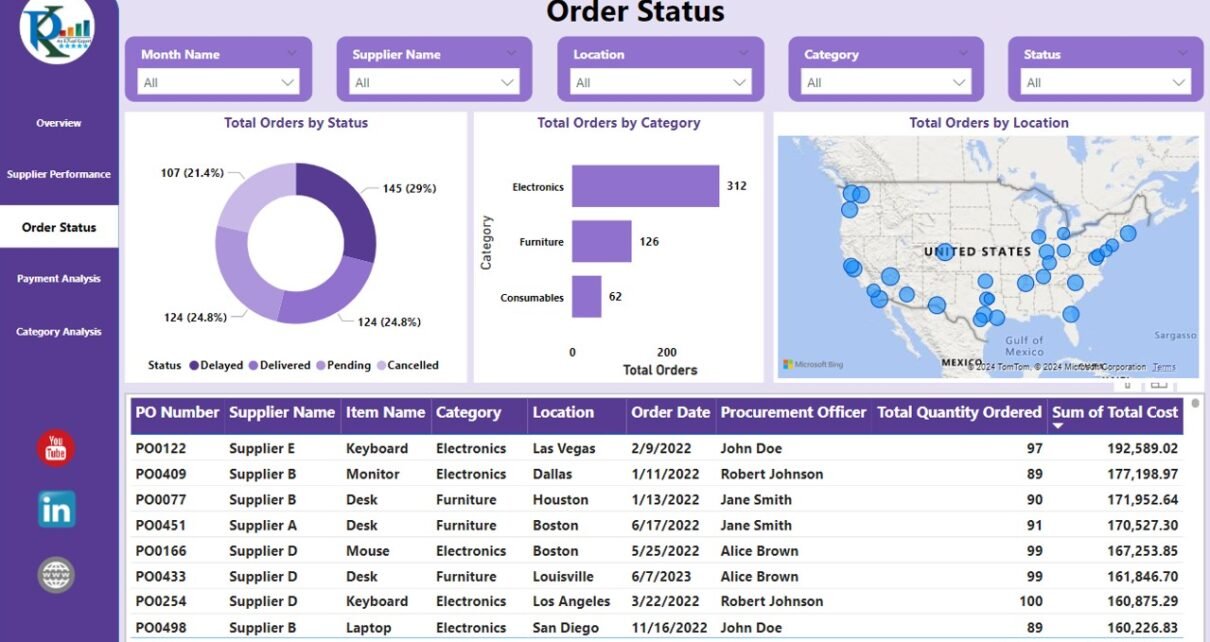
Task: Click the Terms link on map
Action: click(x=1164, y=367)
